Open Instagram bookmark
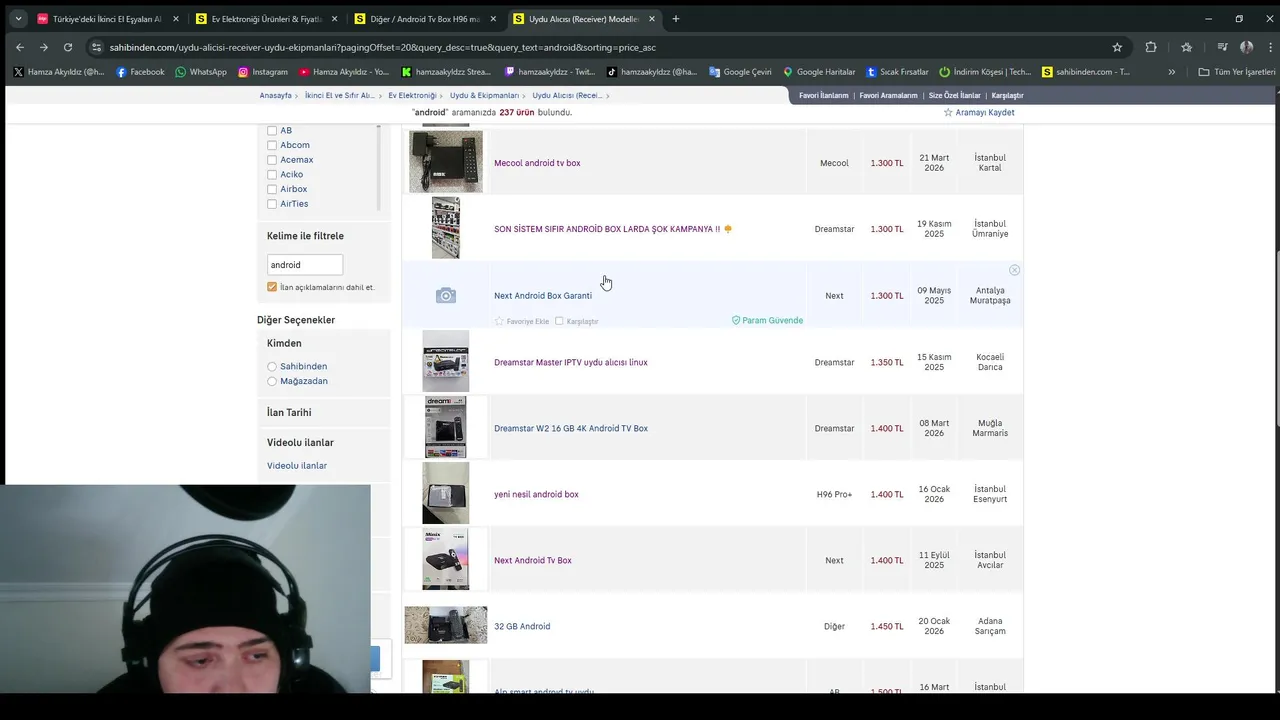Image resolution: width=1280 pixels, height=720 pixels. (x=262, y=72)
